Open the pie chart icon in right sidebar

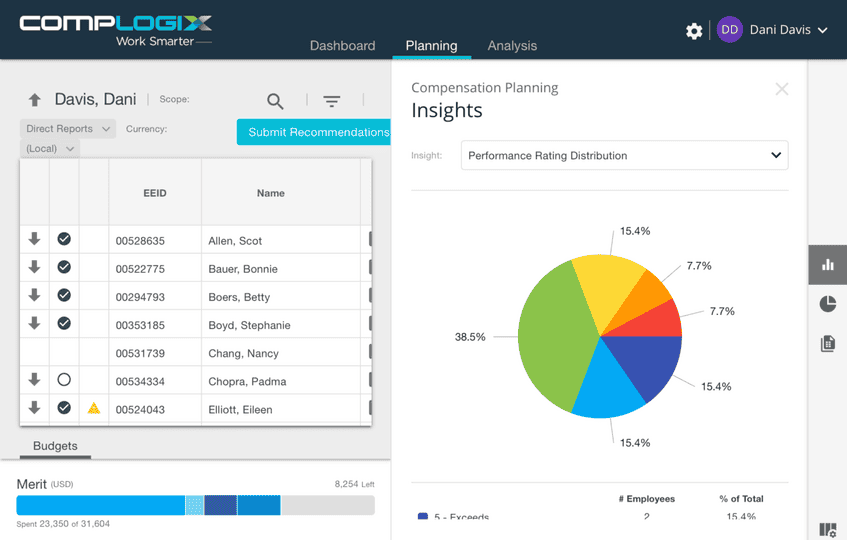827,304
